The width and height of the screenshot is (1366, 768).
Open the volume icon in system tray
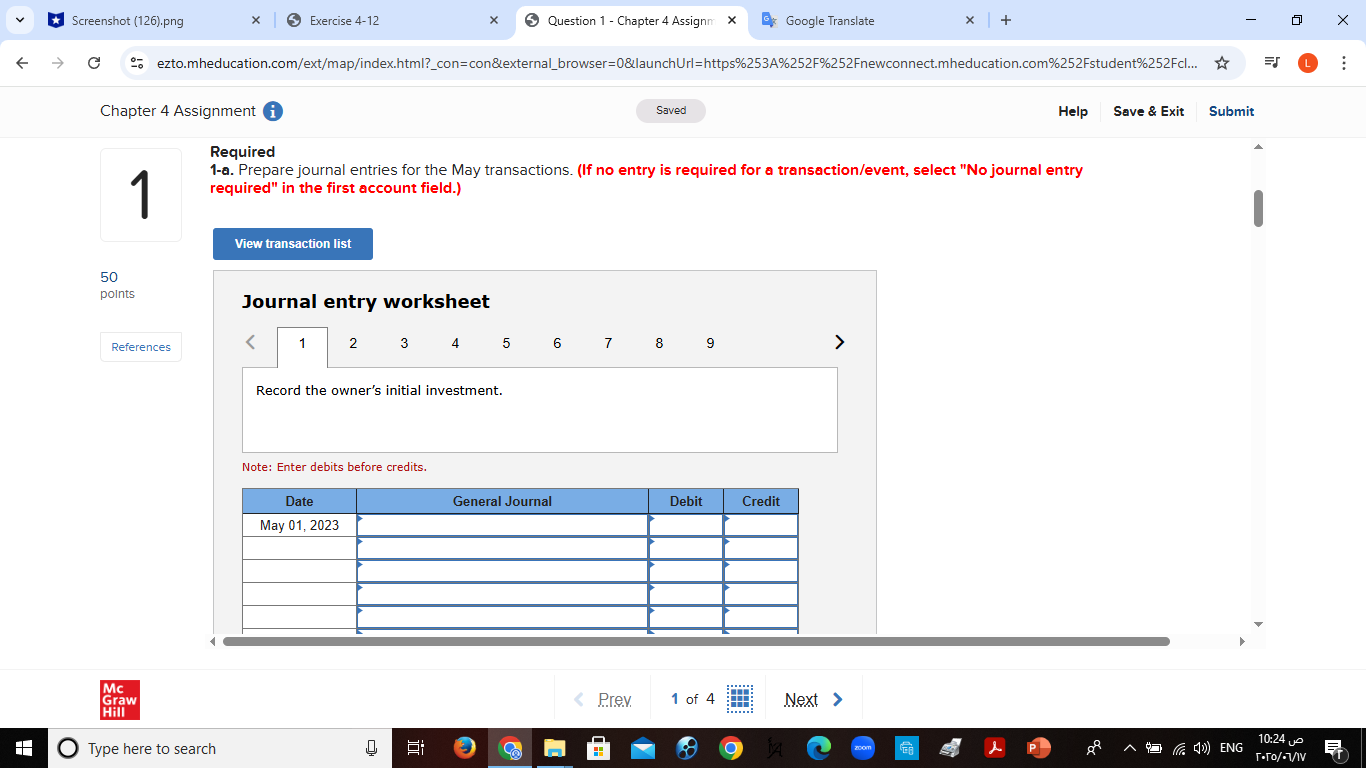[x=1200, y=748]
